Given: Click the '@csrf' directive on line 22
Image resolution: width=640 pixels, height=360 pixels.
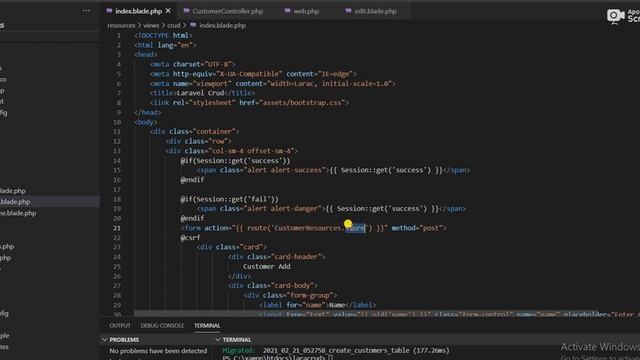Looking at the screenshot, I should [190, 238].
